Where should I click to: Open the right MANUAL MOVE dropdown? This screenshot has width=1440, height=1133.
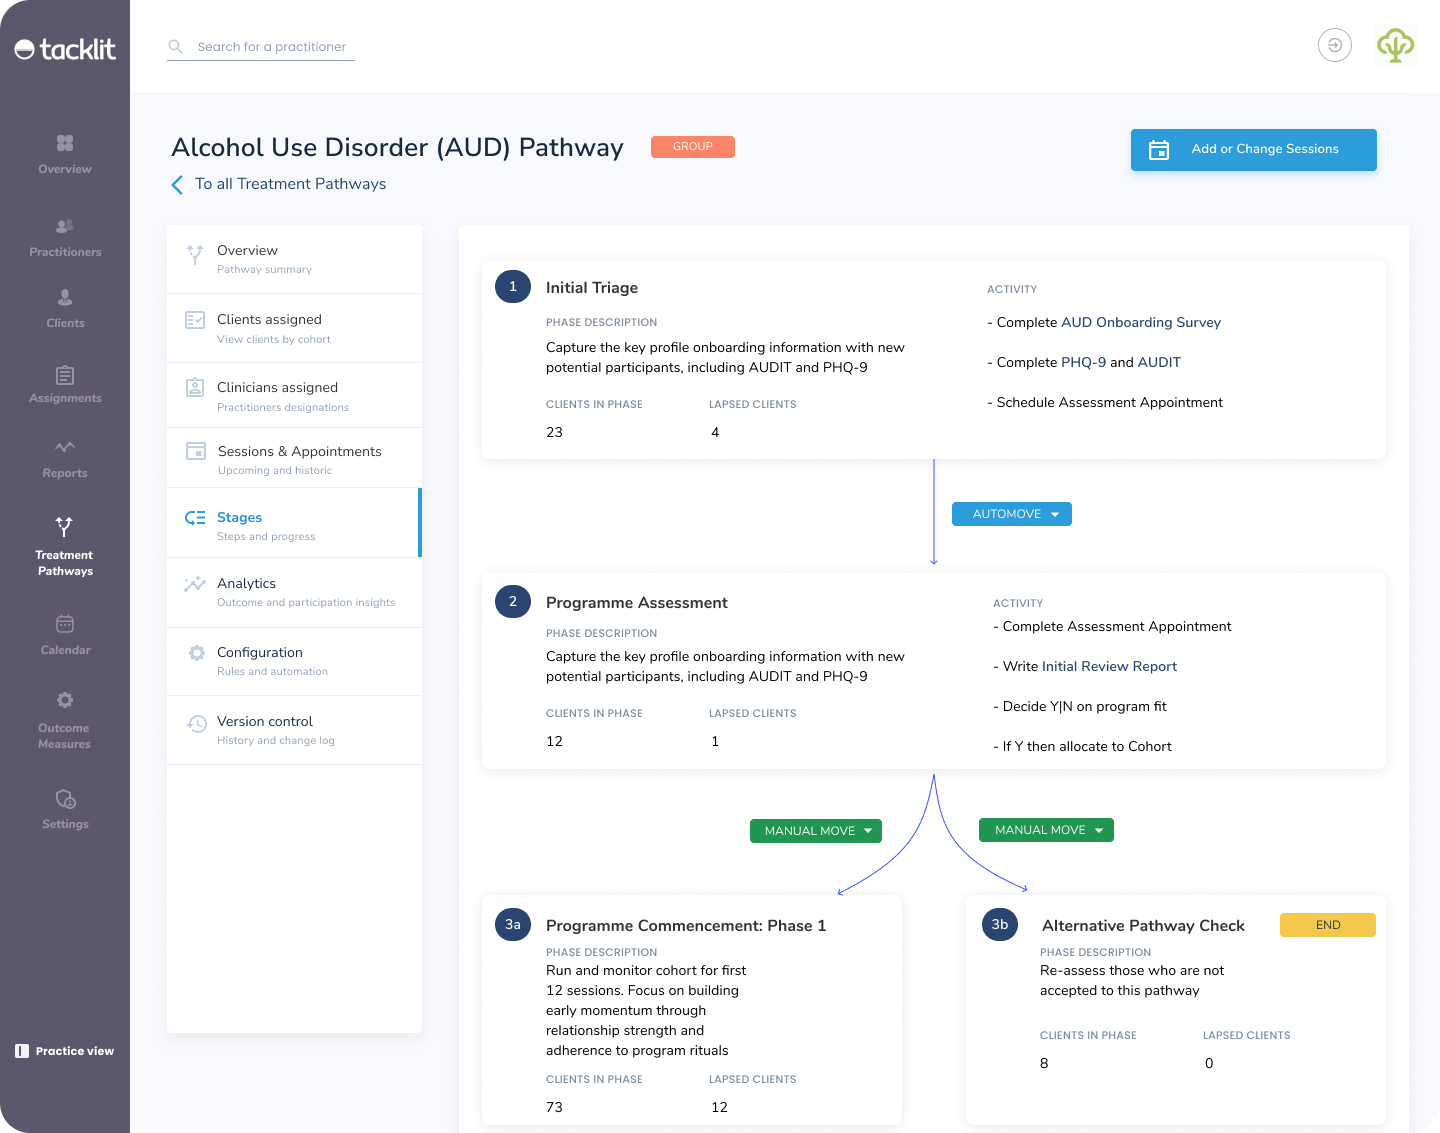(1046, 830)
